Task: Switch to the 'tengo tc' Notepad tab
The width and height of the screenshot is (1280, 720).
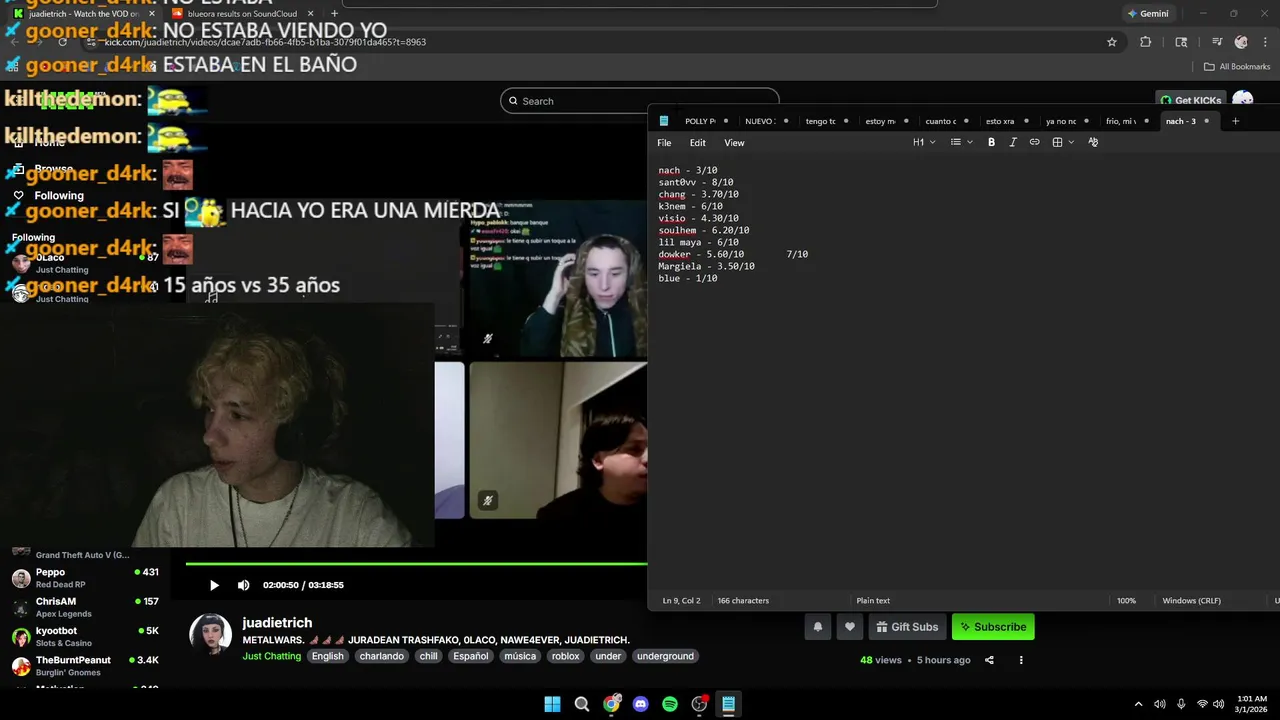Action: 820,121
